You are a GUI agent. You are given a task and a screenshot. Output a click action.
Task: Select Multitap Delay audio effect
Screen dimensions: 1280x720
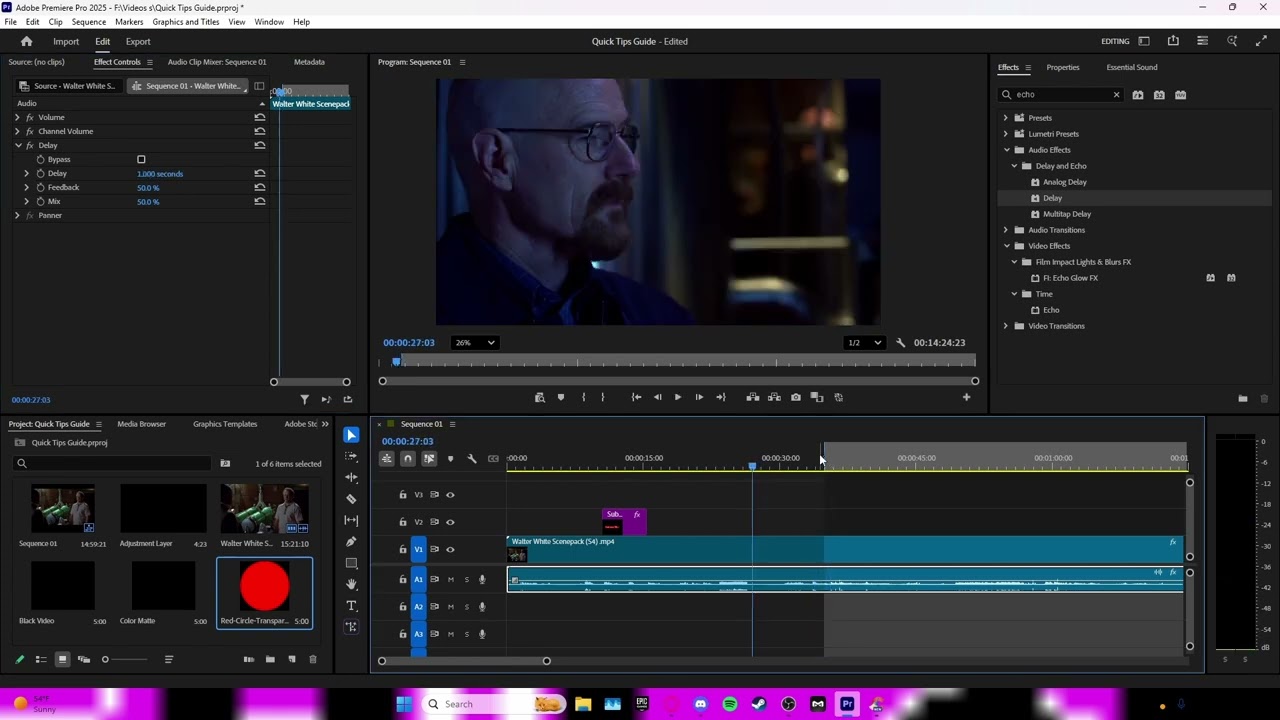coord(1067,214)
